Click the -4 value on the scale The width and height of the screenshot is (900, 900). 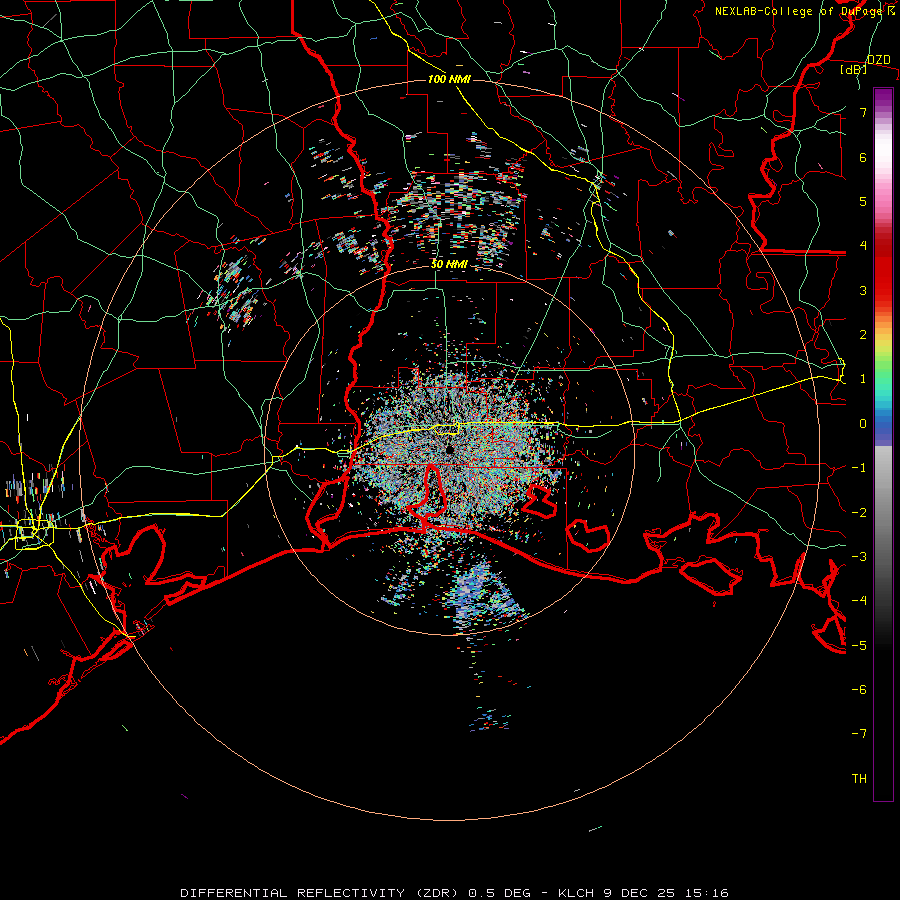[x=859, y=600]
